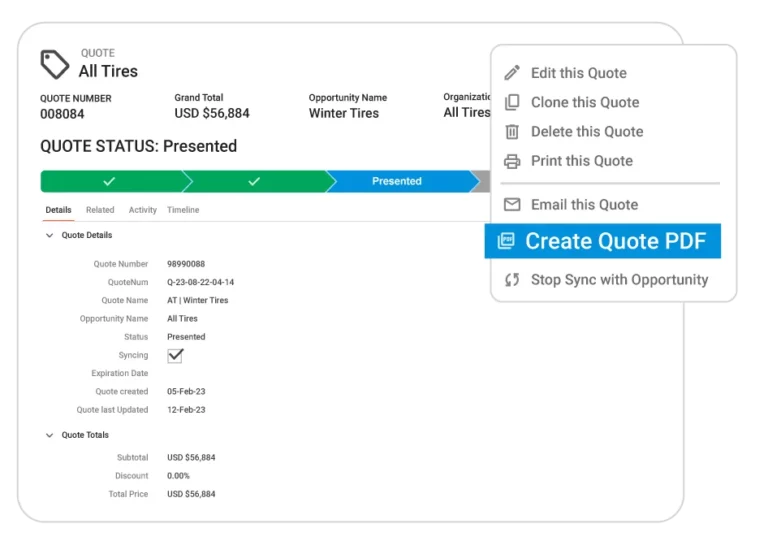Click the PDF icon in Create Quote PDF
The height and width of the screenshot is (554, 768).
pos(506,241)
